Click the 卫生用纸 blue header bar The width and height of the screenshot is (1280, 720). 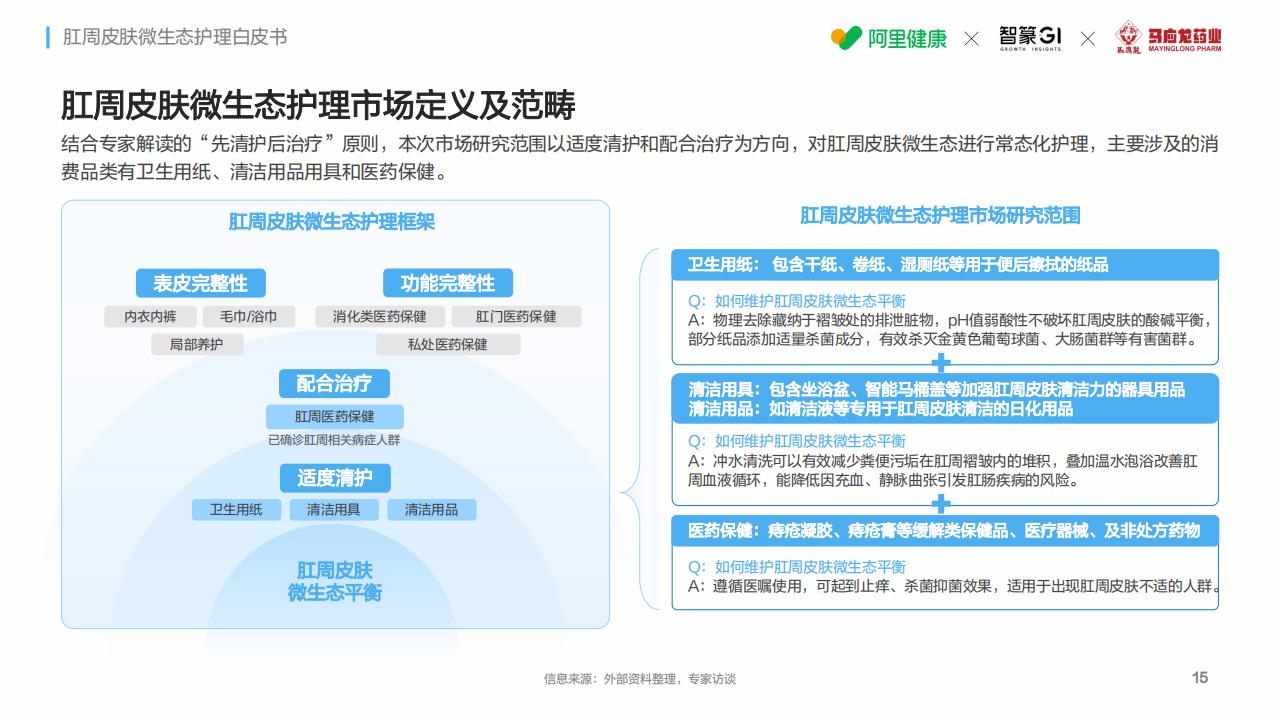tap(945, 265)
